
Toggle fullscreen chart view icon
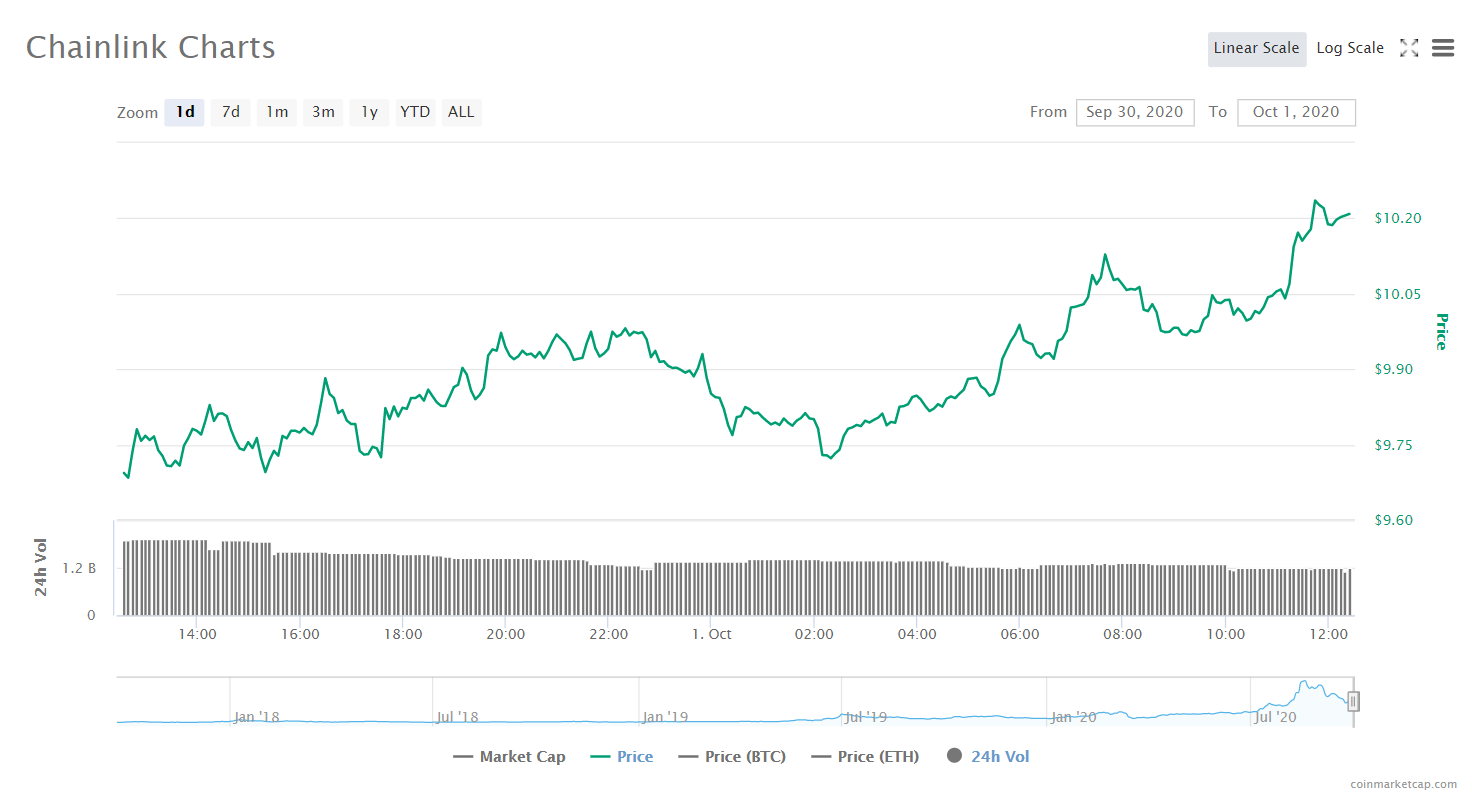point(1409,47)
